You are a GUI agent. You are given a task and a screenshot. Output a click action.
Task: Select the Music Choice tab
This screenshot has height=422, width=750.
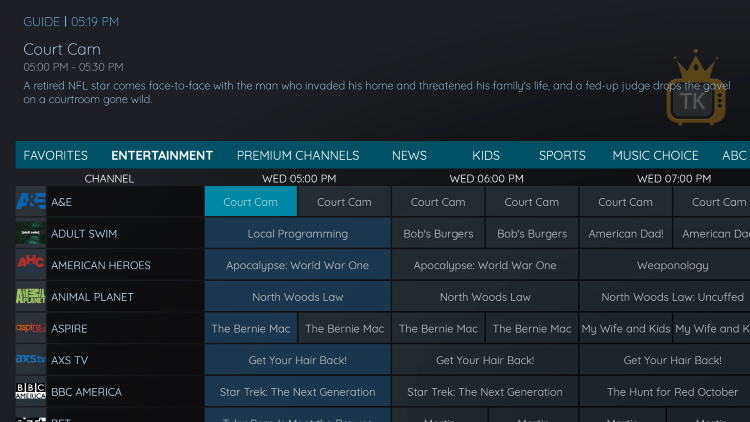[655, 155]
